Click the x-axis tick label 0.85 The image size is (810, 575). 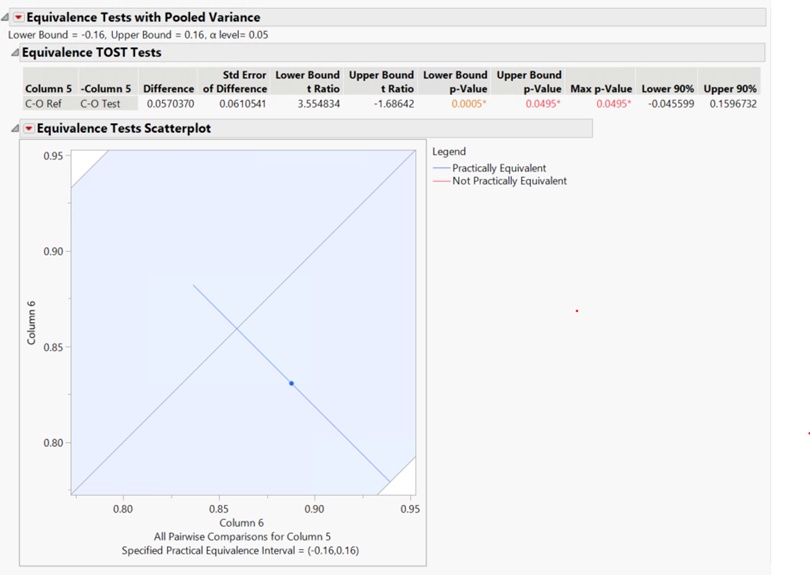coord(219,509)
